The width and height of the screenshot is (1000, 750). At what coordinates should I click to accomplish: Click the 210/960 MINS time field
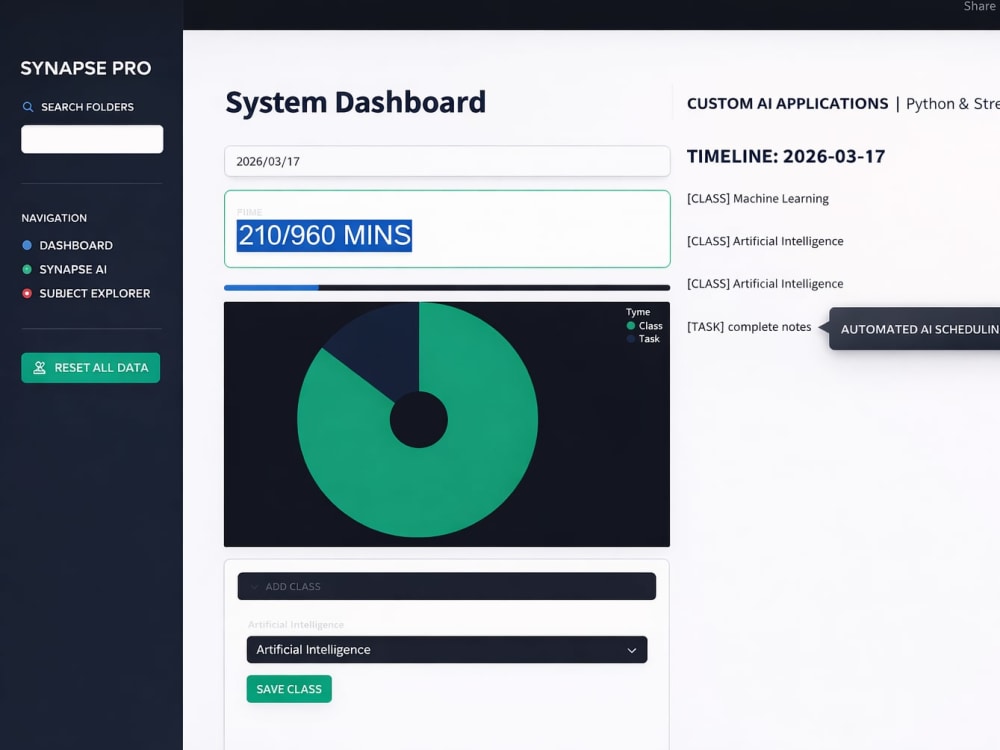[x=447, y=229]
